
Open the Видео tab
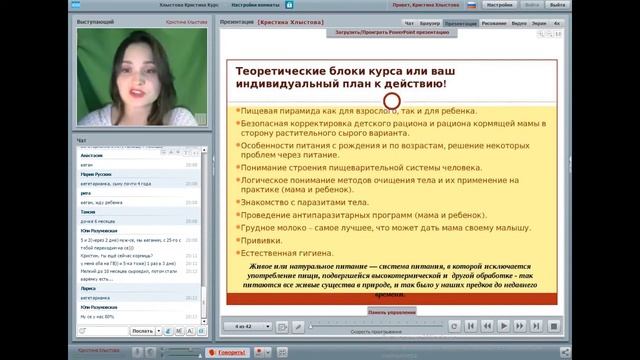pyautogui.click(x=519, y=23)
